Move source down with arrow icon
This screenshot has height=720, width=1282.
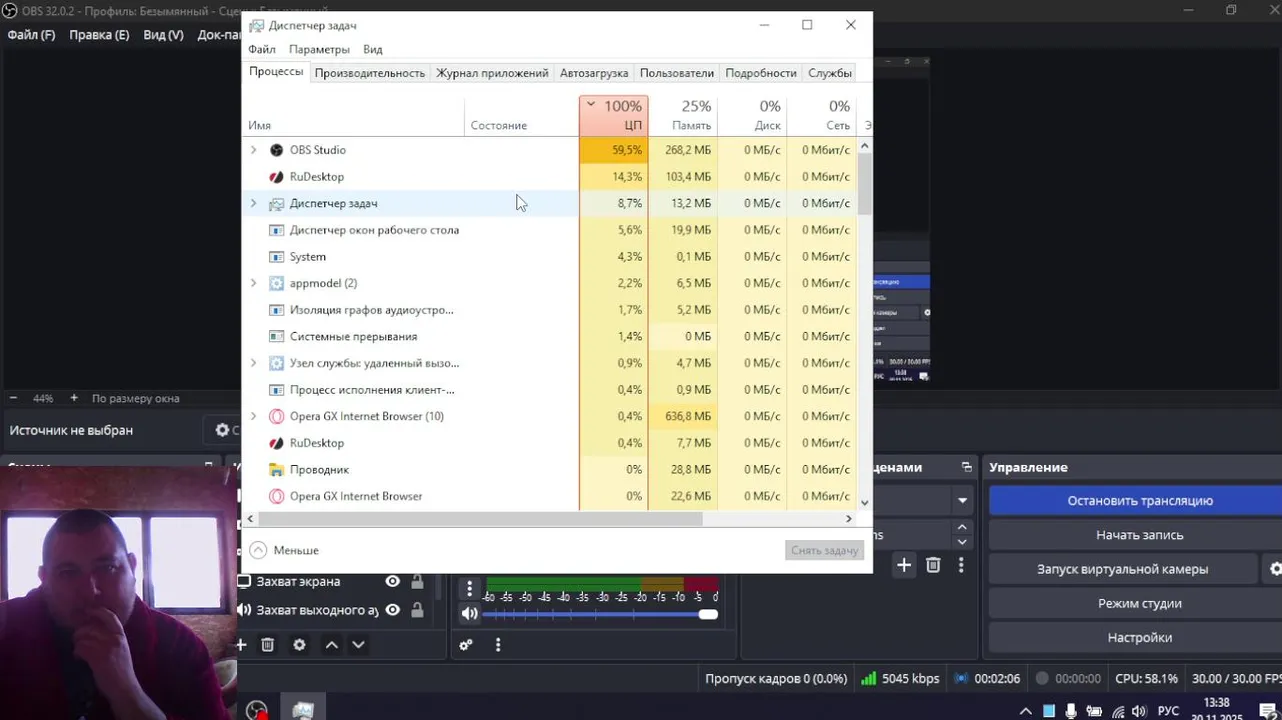358,645
